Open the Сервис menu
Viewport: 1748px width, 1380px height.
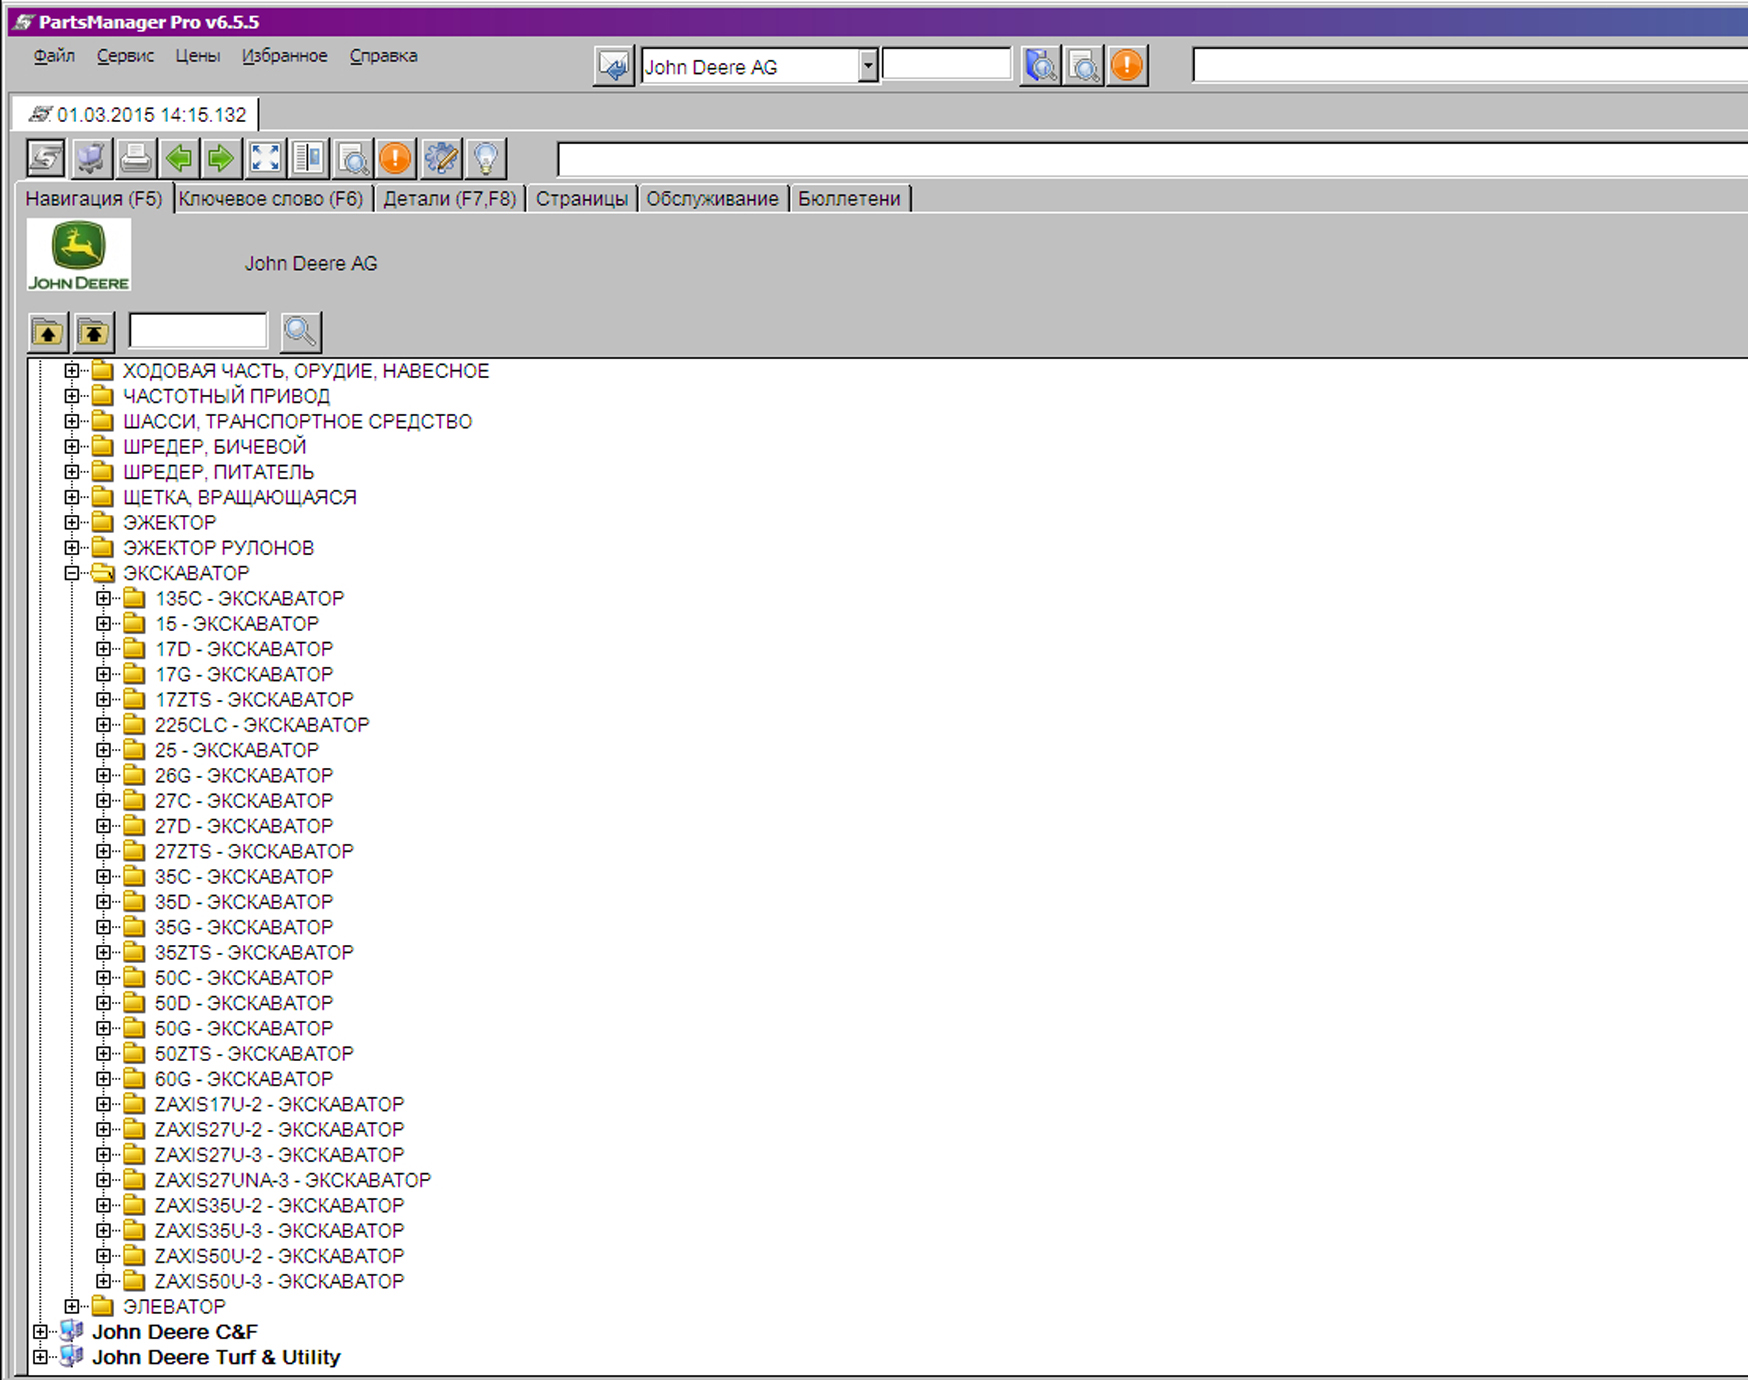point(125,56)
